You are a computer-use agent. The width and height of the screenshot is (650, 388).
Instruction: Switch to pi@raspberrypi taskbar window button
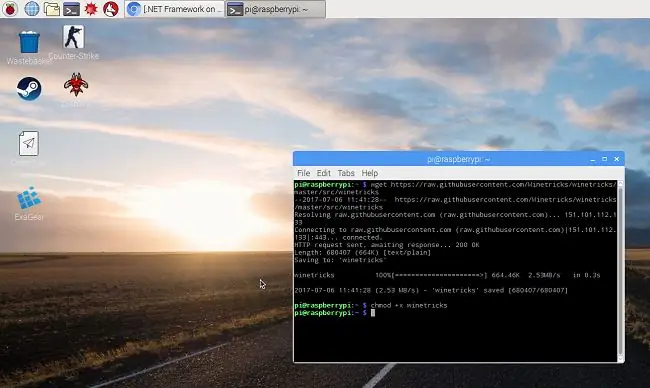(276, 9)
